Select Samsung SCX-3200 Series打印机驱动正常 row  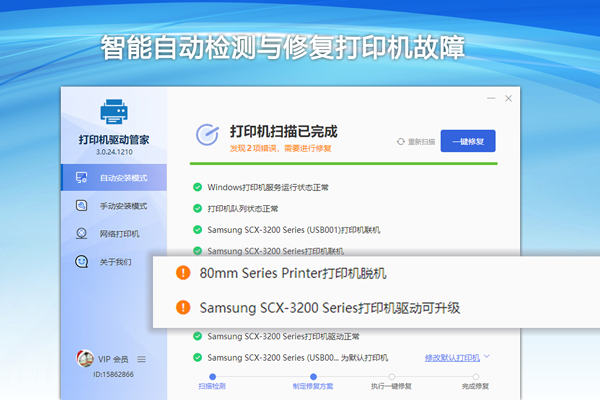[x=276, y=336]
